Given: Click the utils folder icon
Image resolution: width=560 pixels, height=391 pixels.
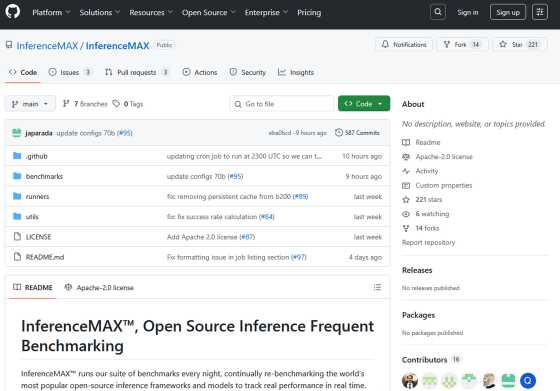Looking at the screenshot, I should pos(17,216).
